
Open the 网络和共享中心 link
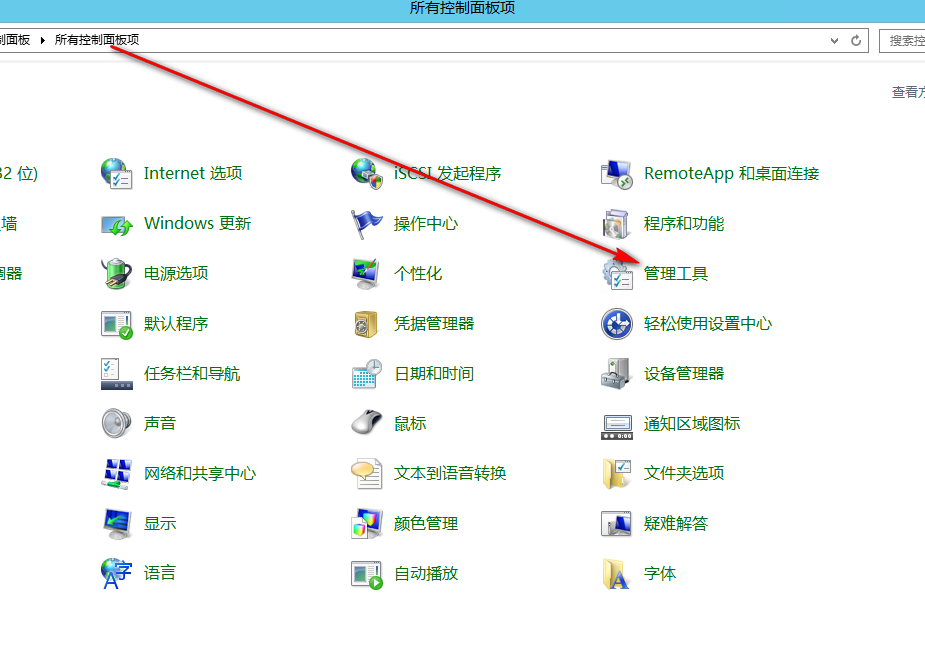point(199,474)
